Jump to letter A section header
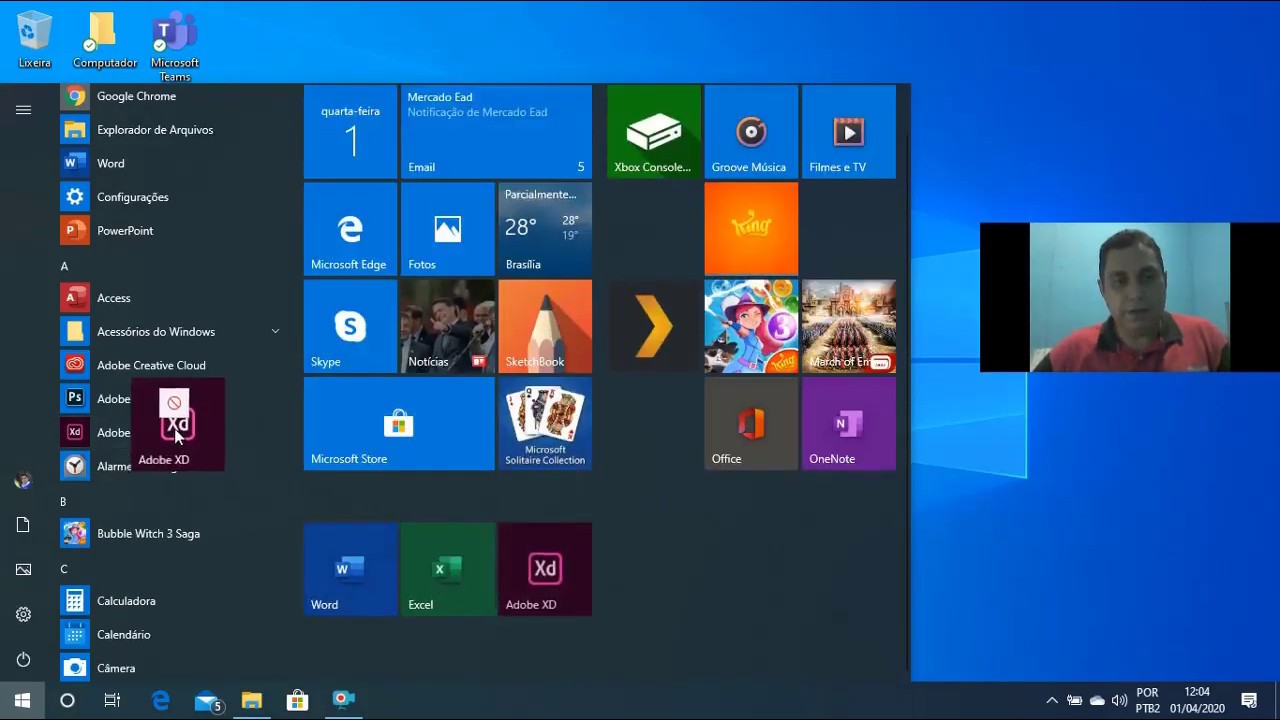Image resolution: width=1280 pixels, height=720 pixels. (64, 266)
